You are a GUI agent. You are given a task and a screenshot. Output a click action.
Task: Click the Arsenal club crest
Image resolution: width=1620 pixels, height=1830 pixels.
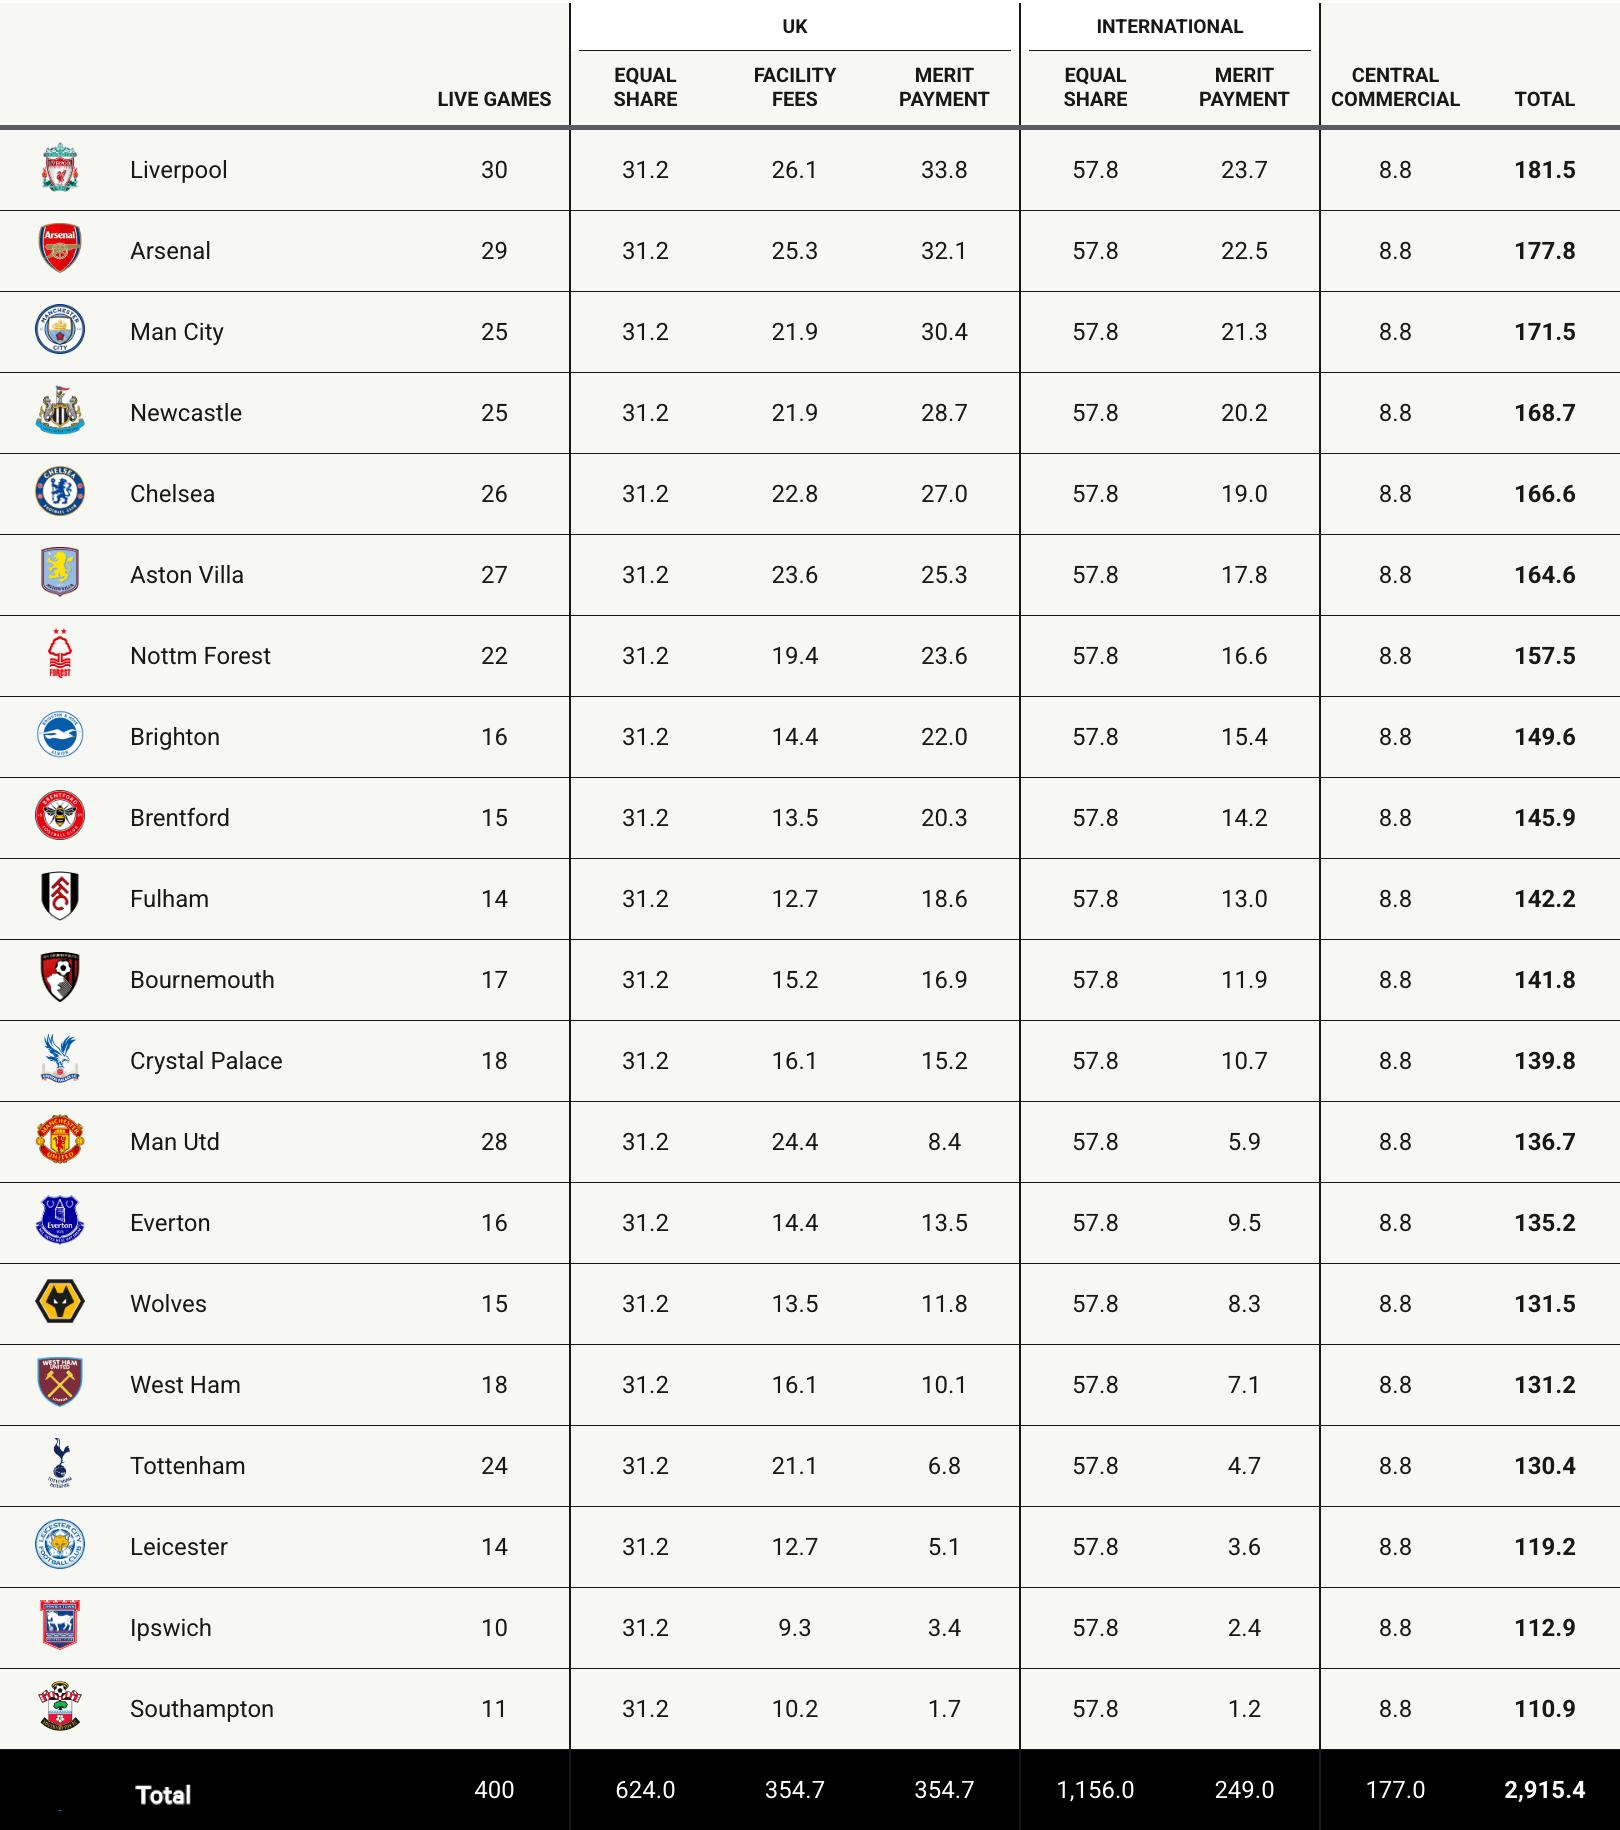point(60,249)
